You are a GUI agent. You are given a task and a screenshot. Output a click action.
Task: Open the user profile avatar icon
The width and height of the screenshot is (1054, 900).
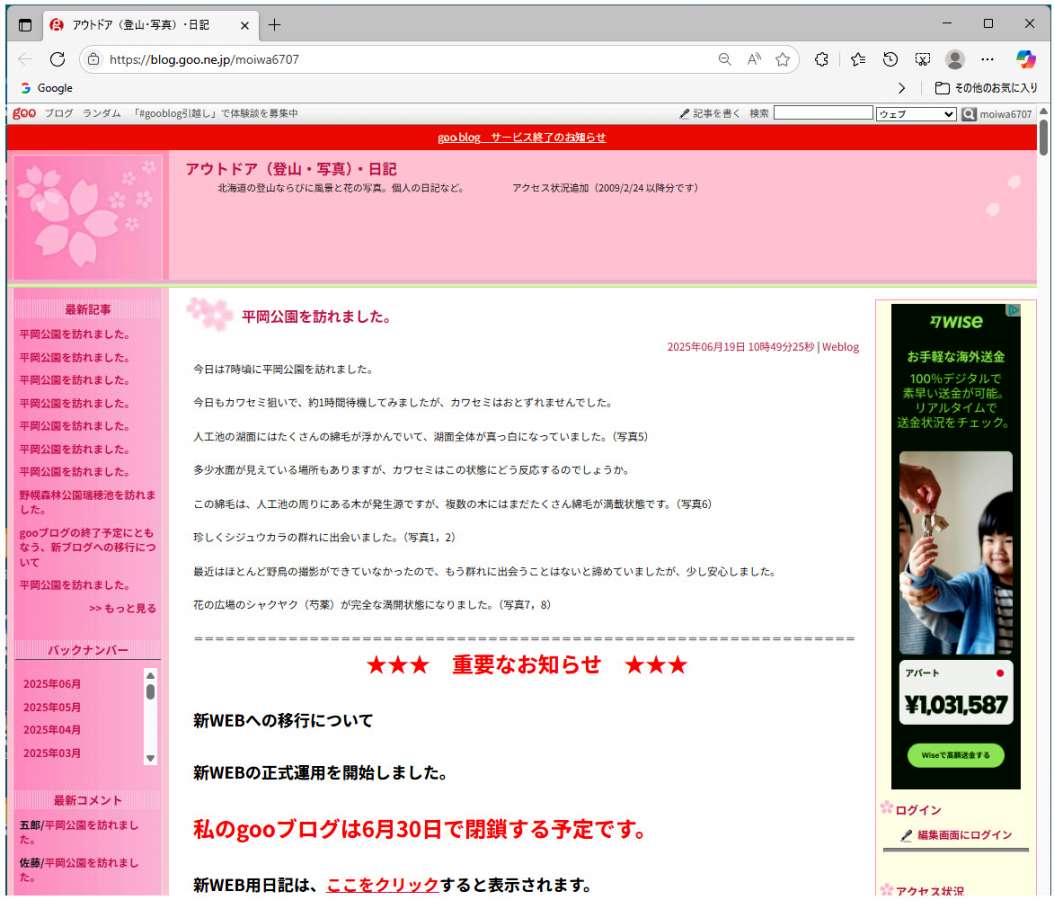pos(955,59)
